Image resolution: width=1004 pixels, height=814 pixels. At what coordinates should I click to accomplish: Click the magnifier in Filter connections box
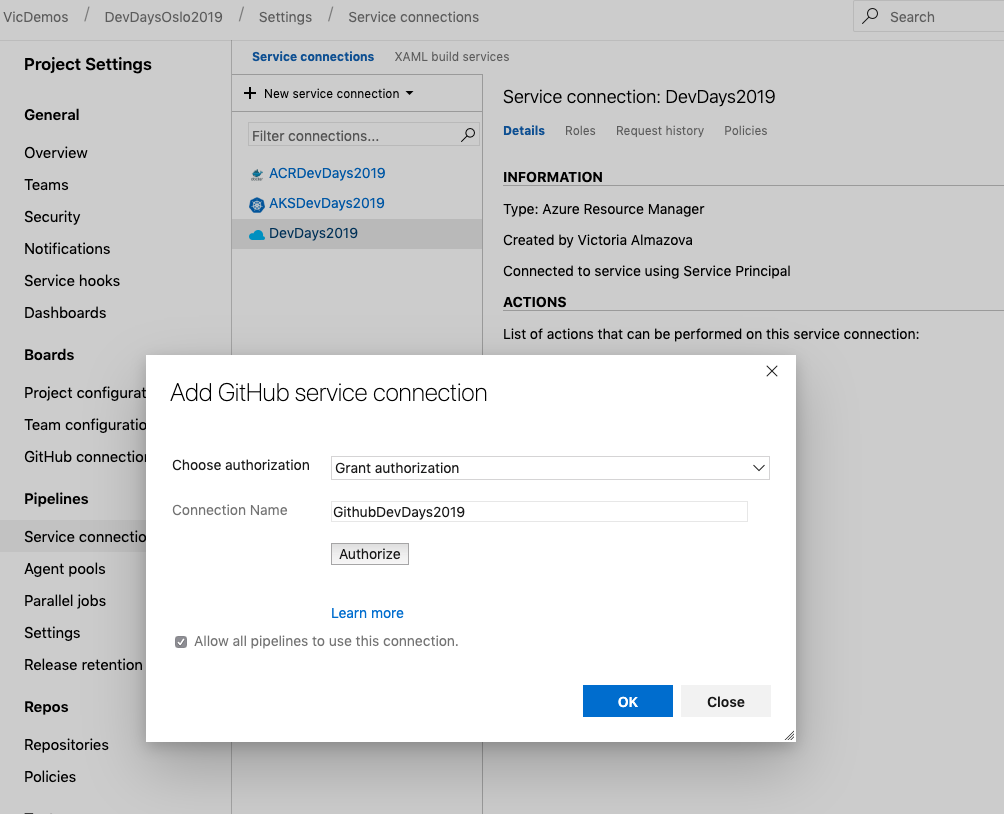[467, 135]
